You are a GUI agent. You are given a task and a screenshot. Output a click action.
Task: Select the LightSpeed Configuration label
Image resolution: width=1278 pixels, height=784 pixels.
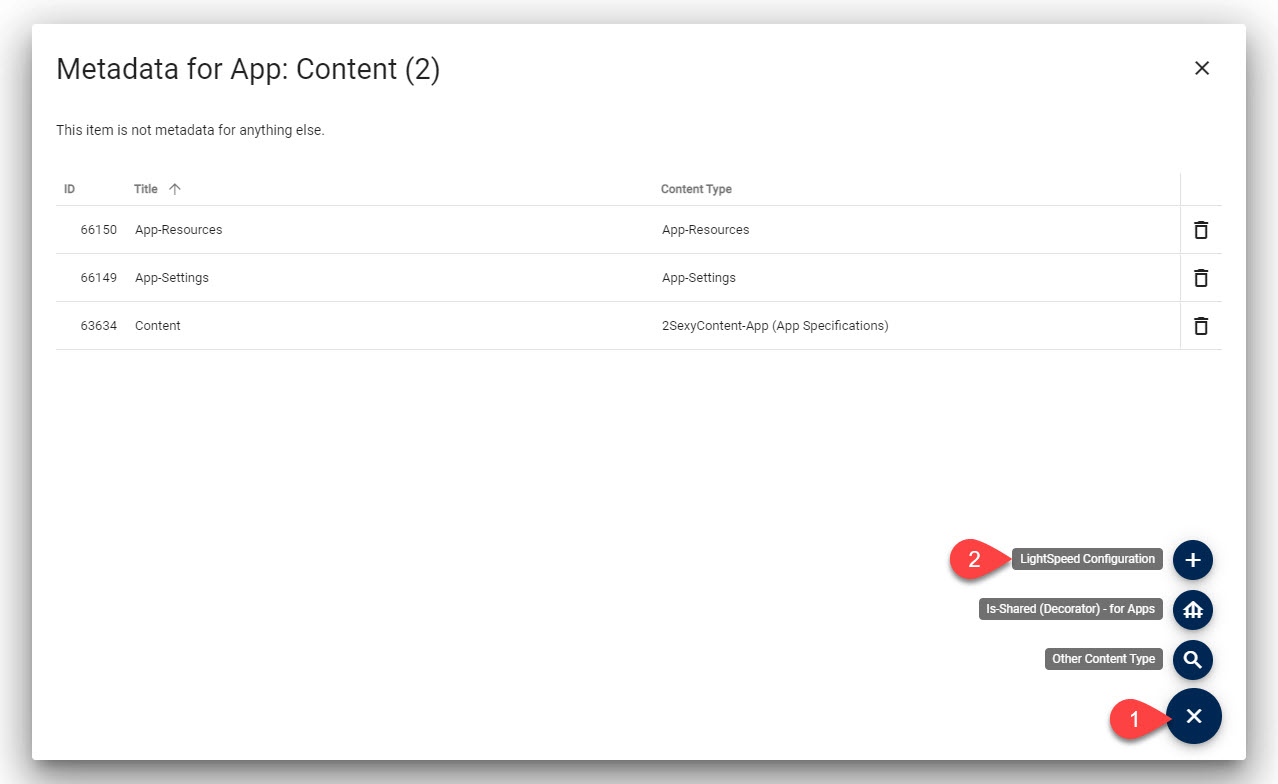click(1087, 559)
